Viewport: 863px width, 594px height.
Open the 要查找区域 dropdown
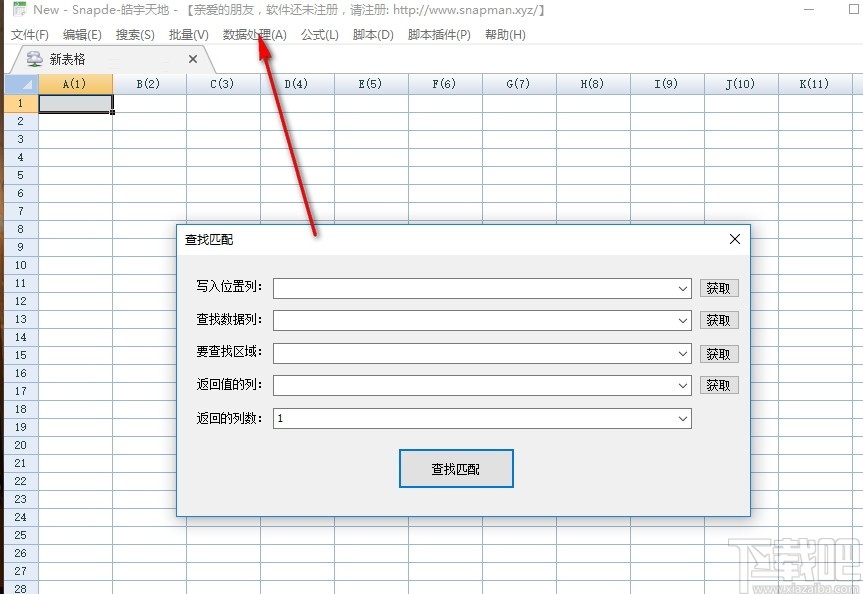[x=682, y=353]
